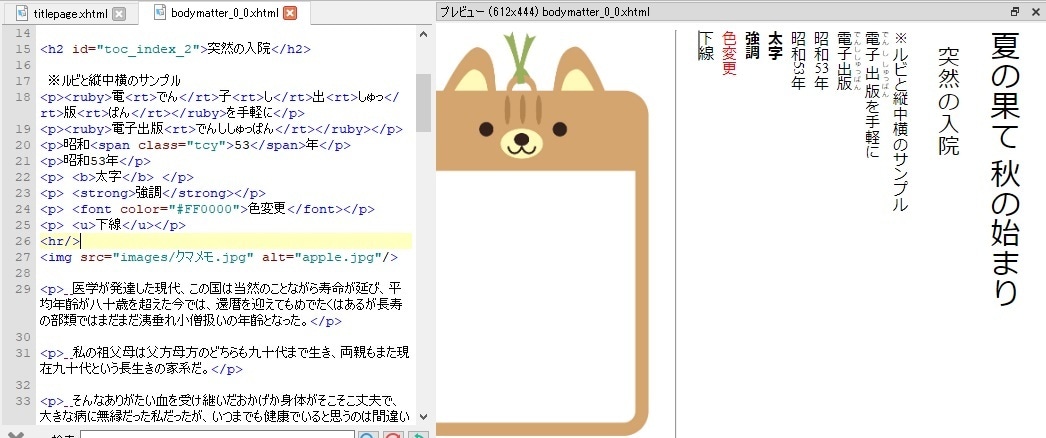Click the paragraph starting '医学が発達した現代'

[220, 305]
